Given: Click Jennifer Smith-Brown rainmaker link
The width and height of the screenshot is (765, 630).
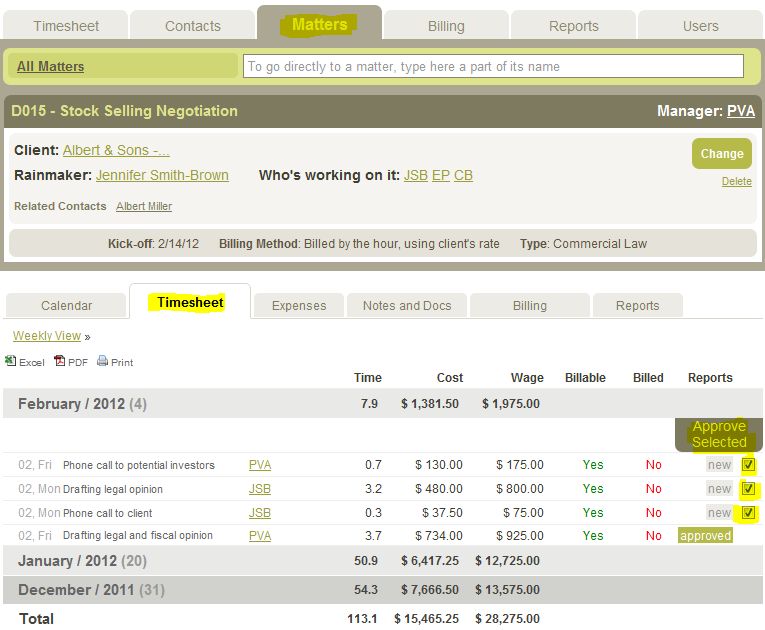Looking at the screenshot, I should pyautogui.click(x=162, y=175).
